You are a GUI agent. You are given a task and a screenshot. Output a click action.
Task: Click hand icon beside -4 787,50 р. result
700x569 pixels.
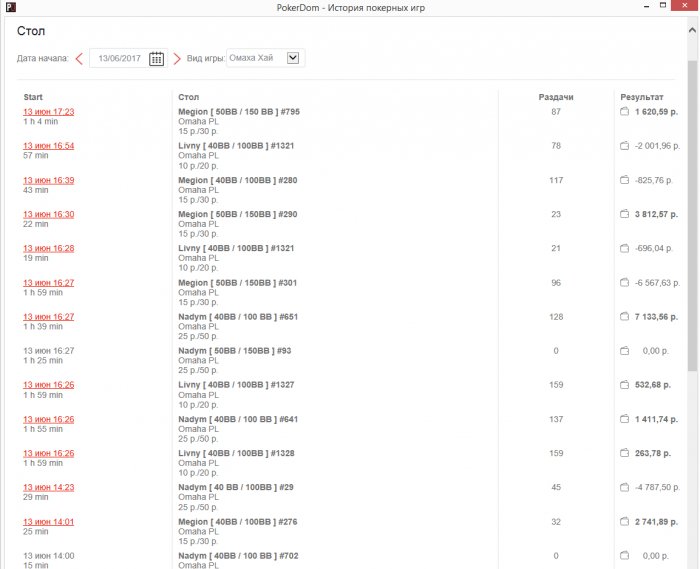(624, 487)
